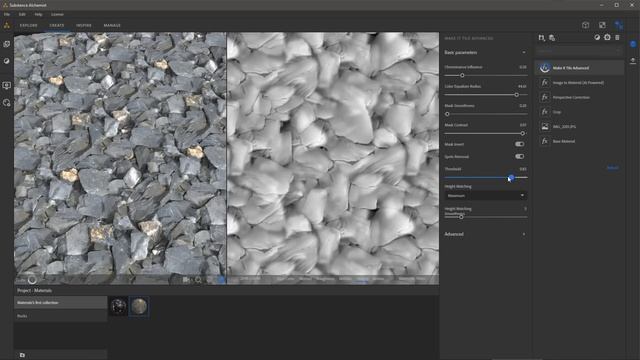The width and height of the screenshot is (640, 360).
Task: Click the circle icon at viewport bottom-left
Action: pyautogui.click(x=32, y=280)
